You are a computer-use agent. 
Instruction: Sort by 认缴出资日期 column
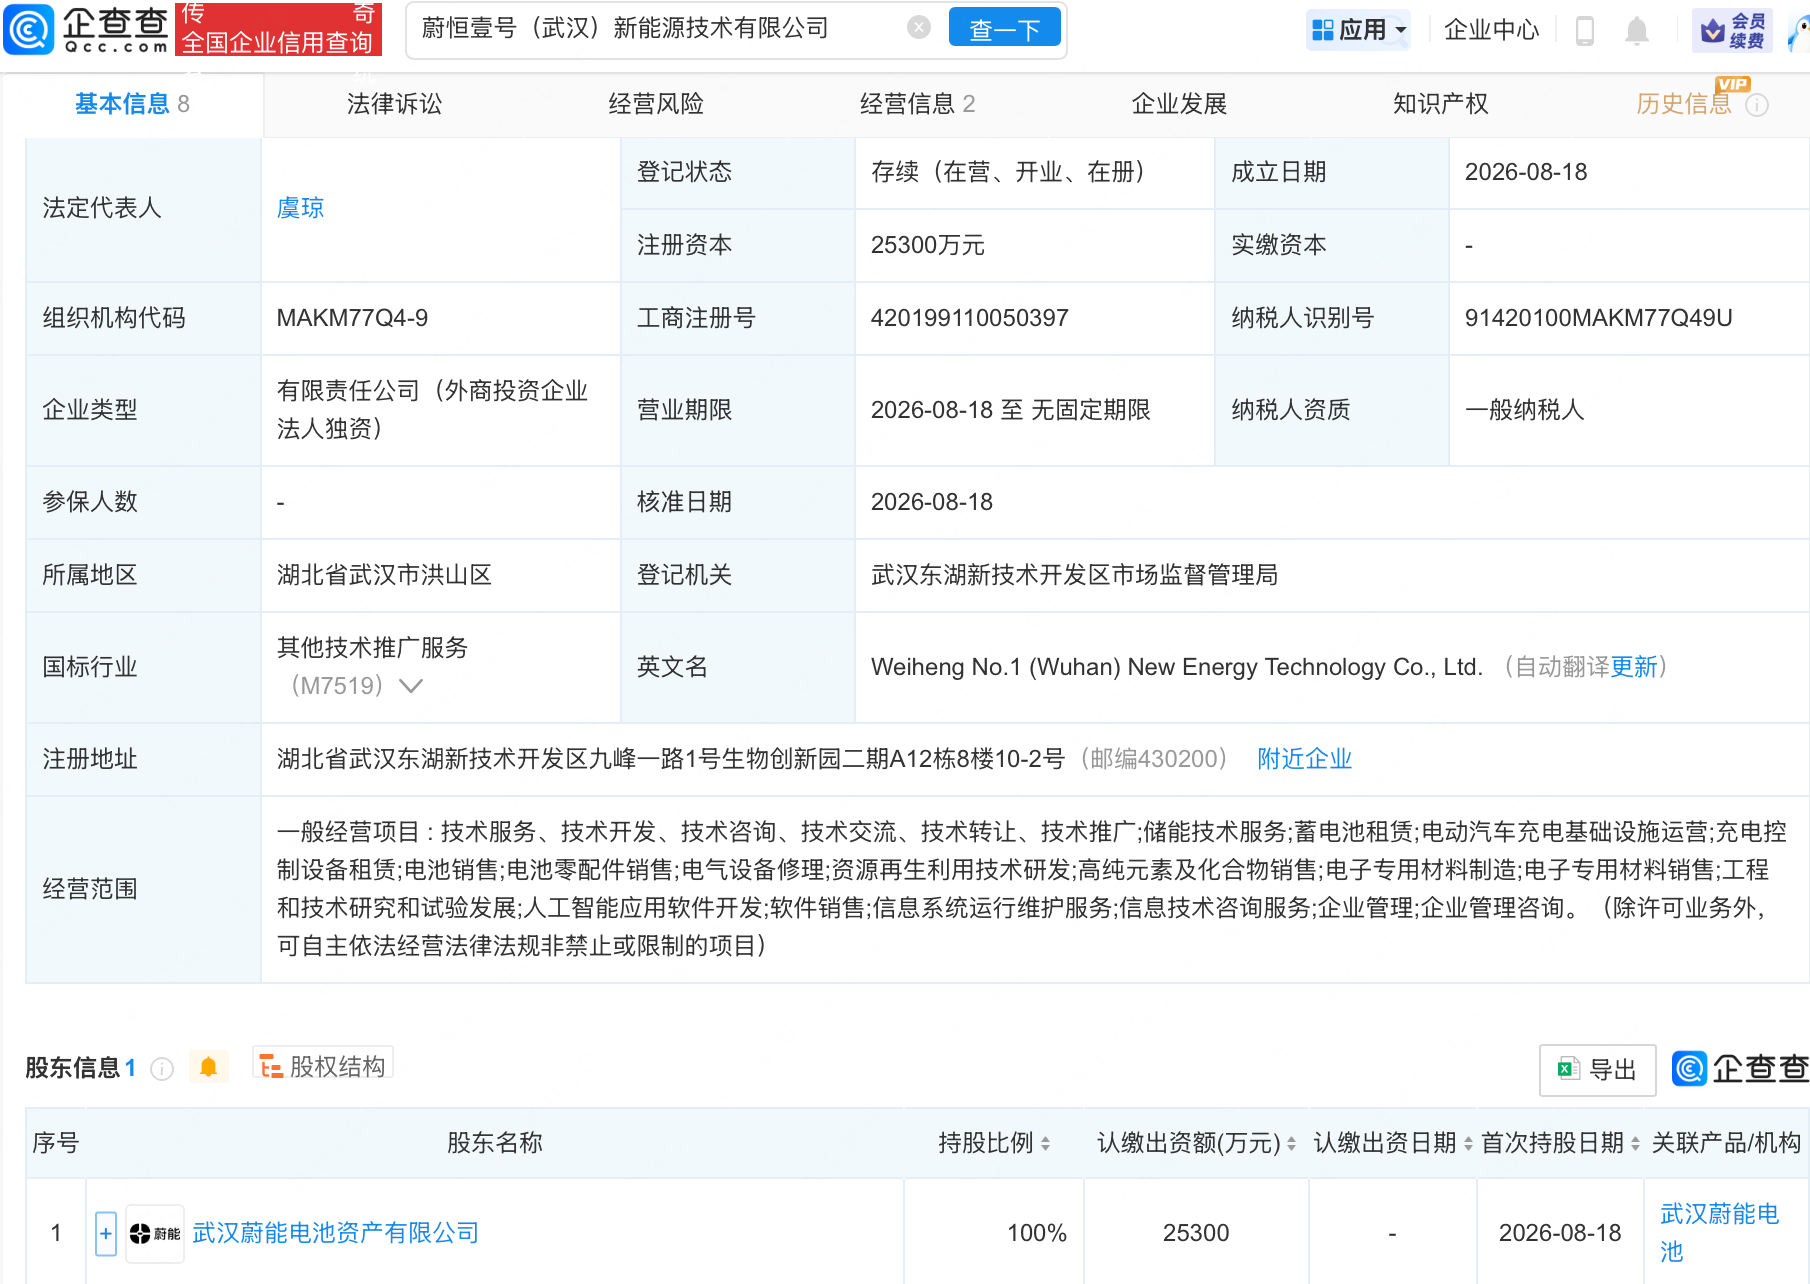click(1468, 1143)
